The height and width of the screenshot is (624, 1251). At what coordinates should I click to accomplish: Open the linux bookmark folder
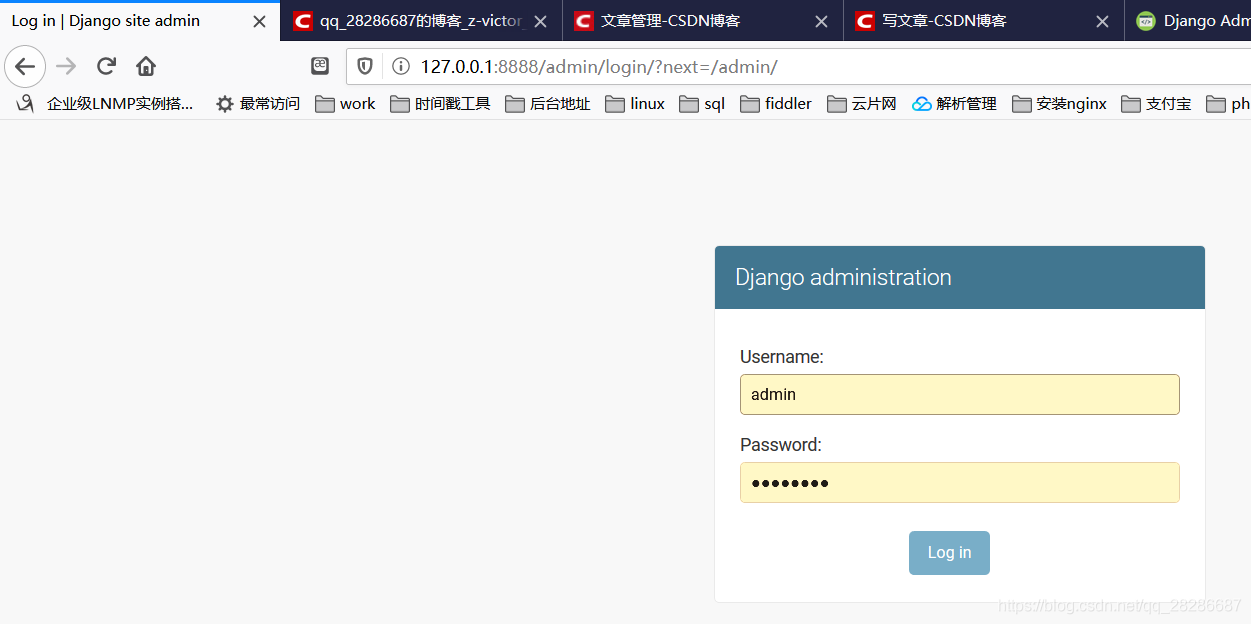(x=635, y=103)
